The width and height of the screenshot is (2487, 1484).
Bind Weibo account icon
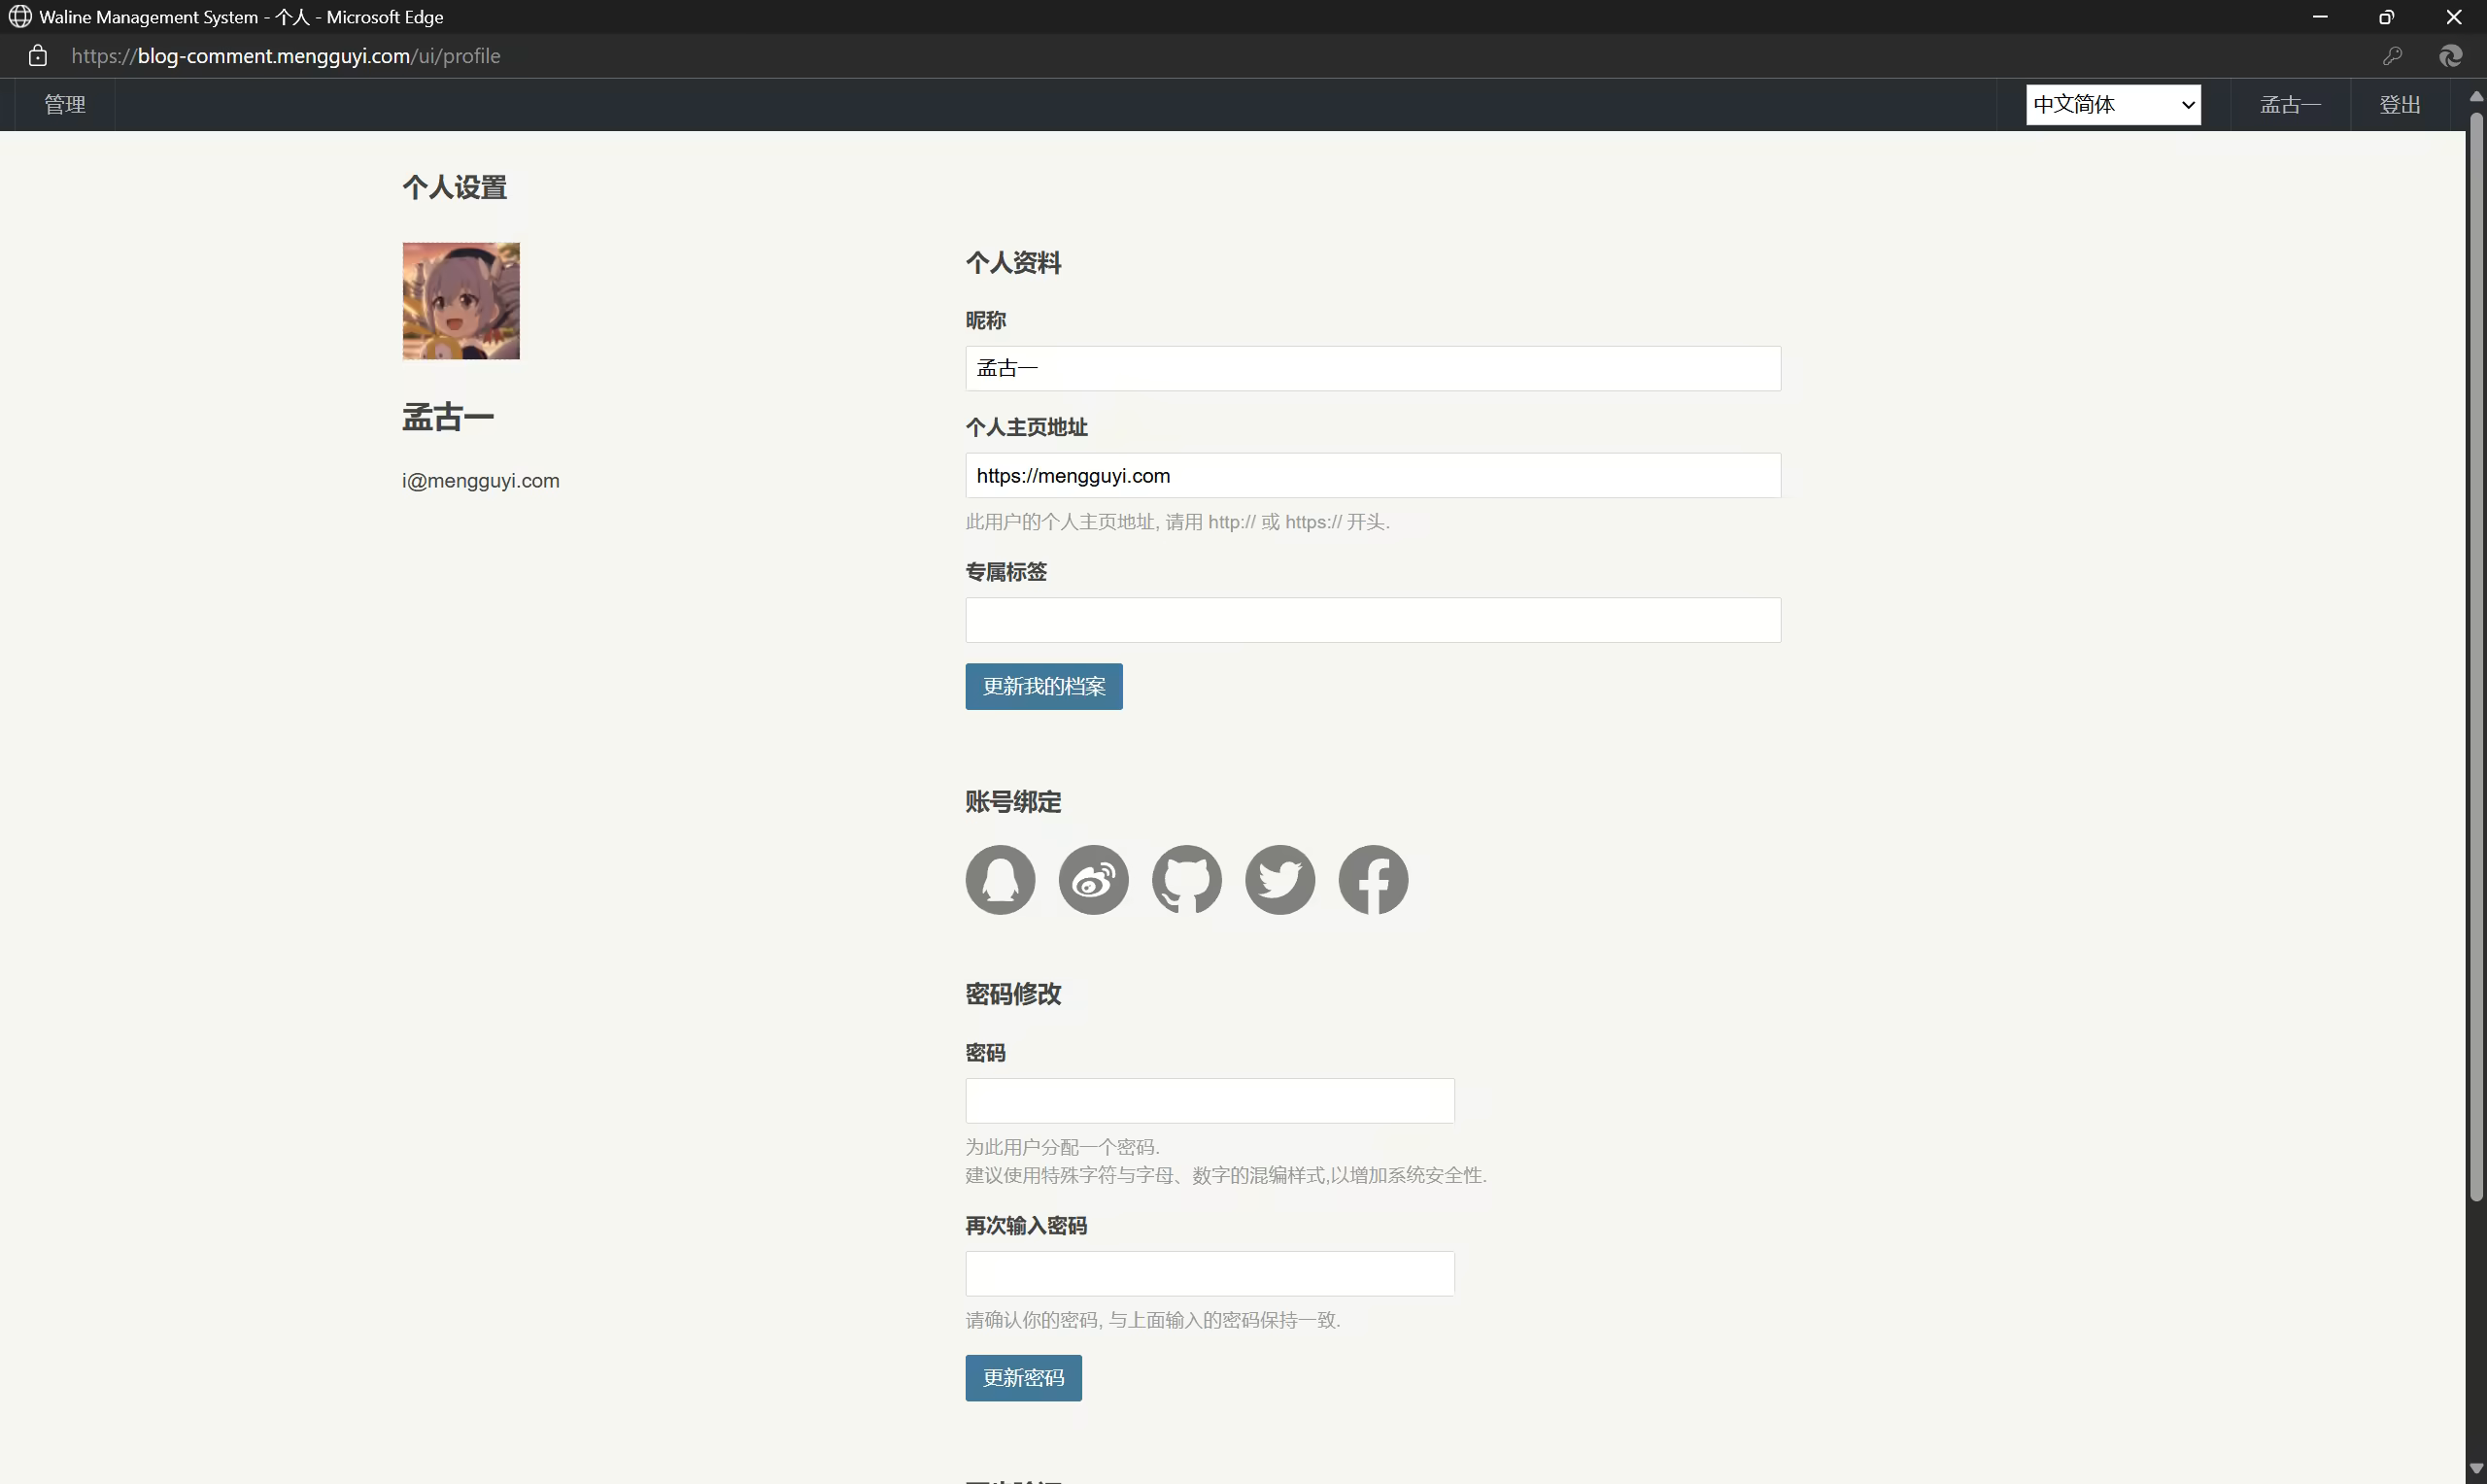pos(1093,880)
